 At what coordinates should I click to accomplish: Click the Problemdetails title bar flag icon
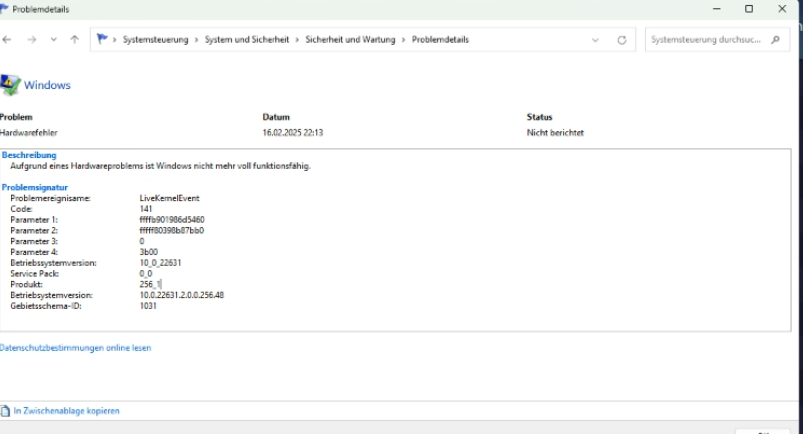[4, 9]
